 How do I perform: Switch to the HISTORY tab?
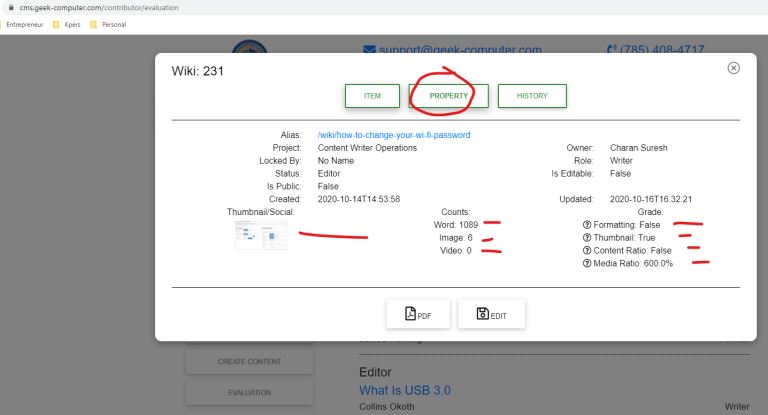coord(532,96)
